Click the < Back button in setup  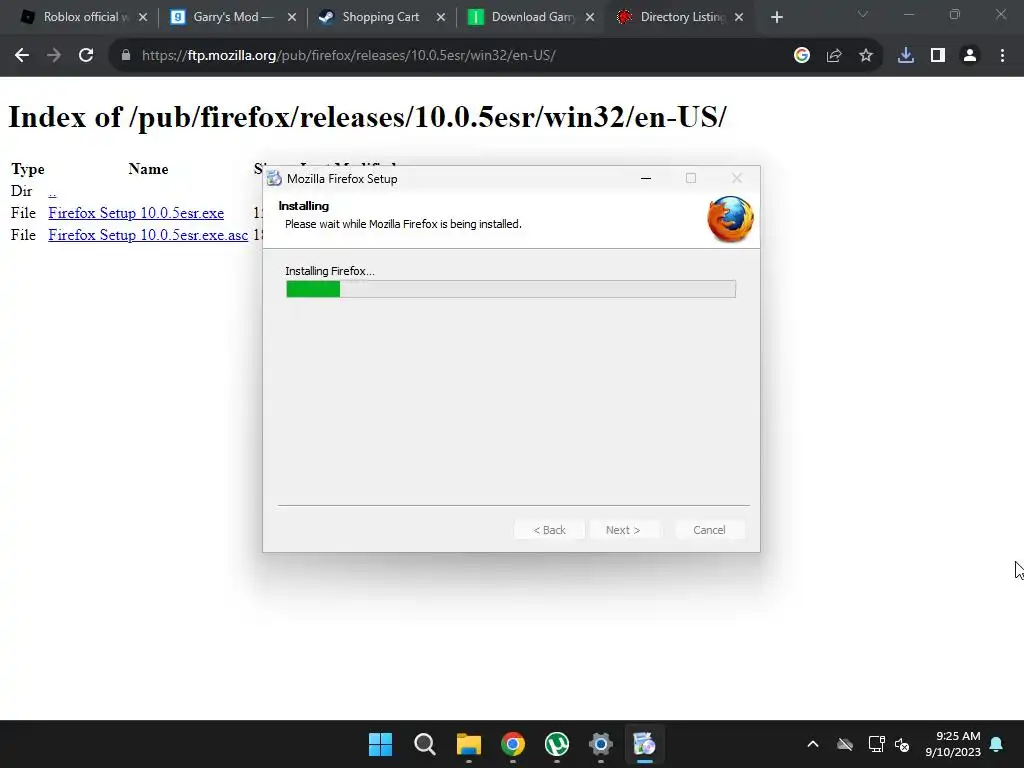pyautogui.click(x=549, y=530)
